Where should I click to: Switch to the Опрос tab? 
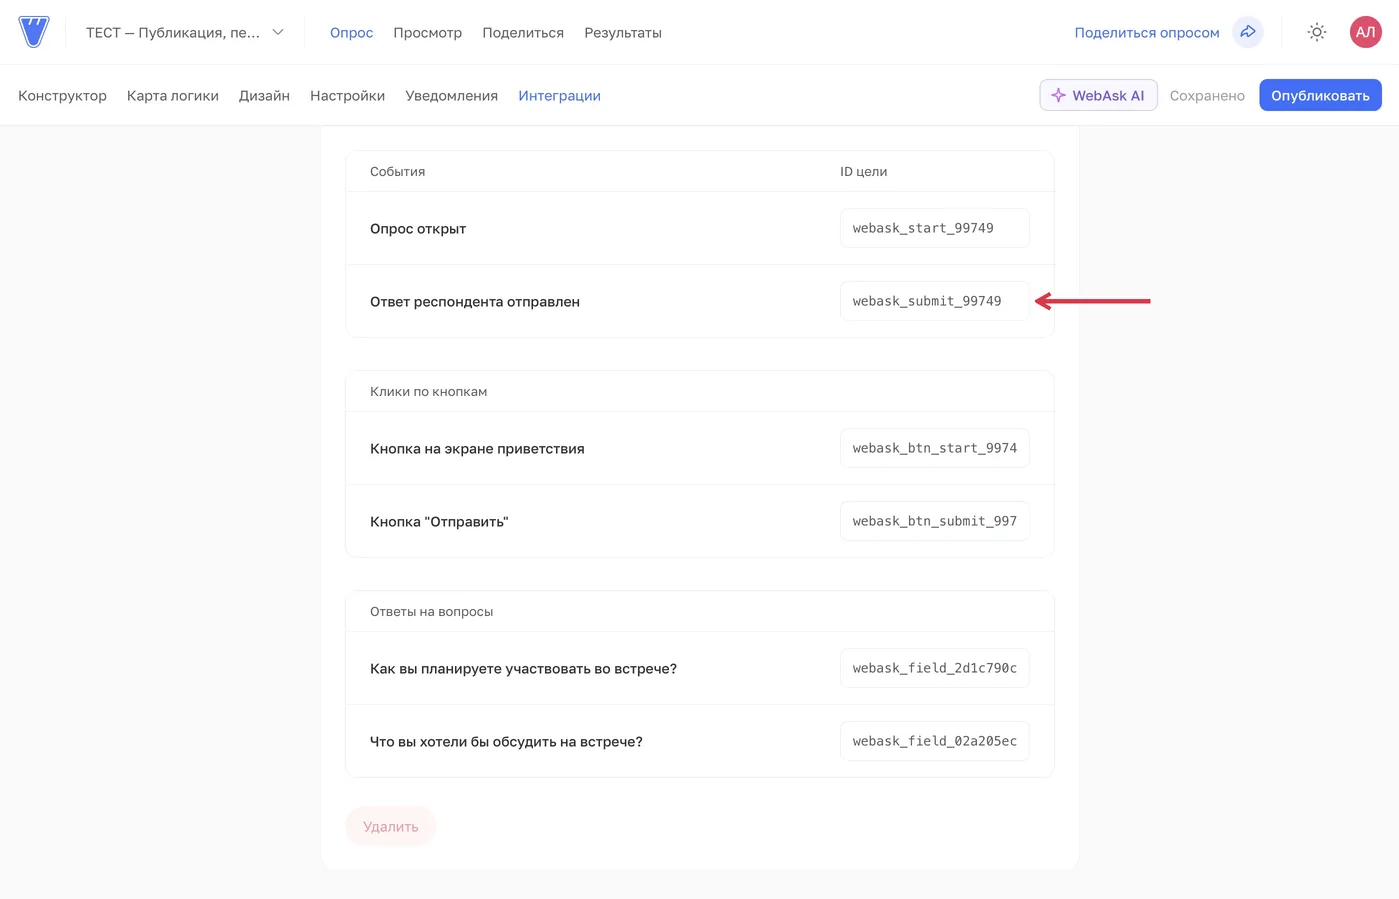[351, 33]
